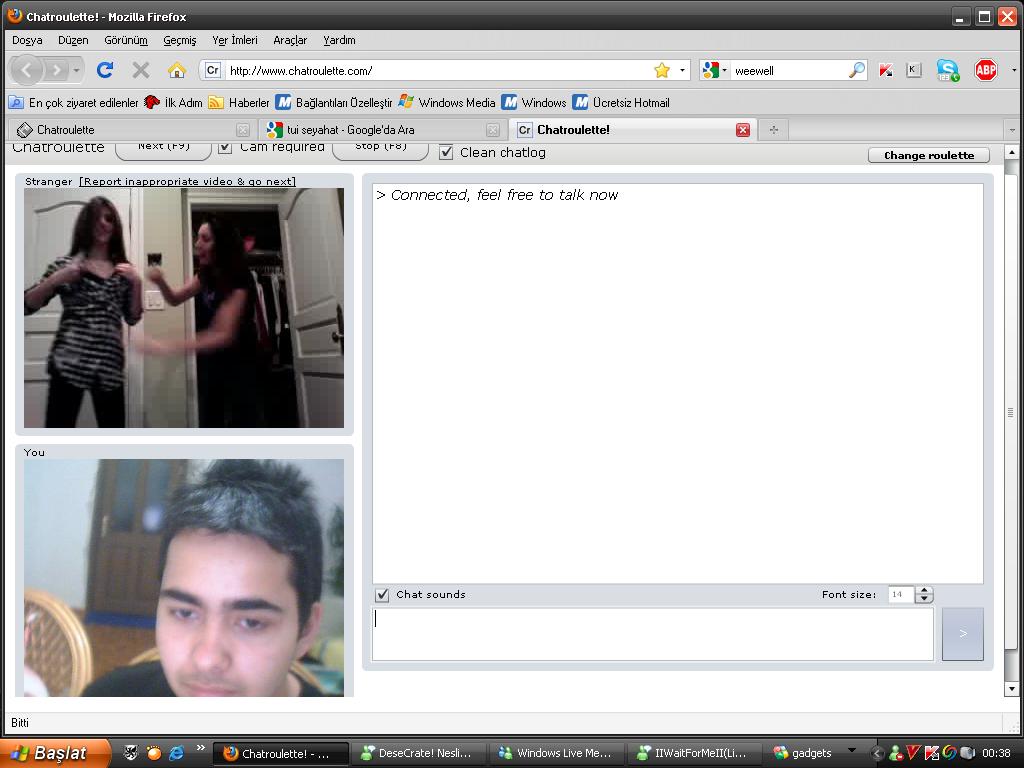Click the send message arrow button

[963, 633]
